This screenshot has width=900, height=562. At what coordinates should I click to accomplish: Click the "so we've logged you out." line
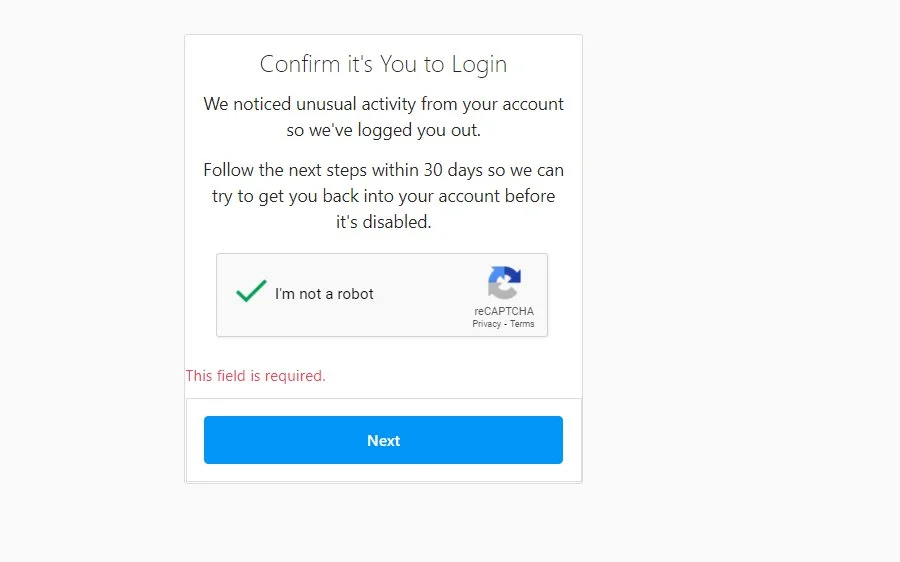(383, 130)
